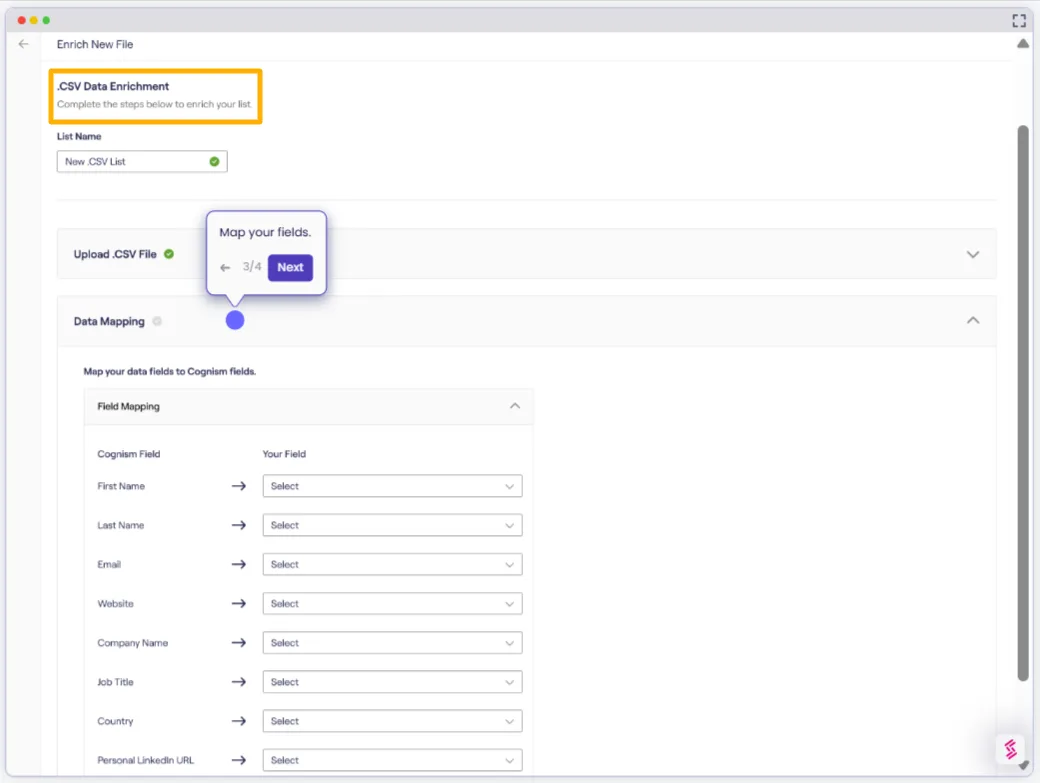Collapse the Data Mapping section chevron
The width and height of the screenshot is (1040, 783).
tap(972, 320)
